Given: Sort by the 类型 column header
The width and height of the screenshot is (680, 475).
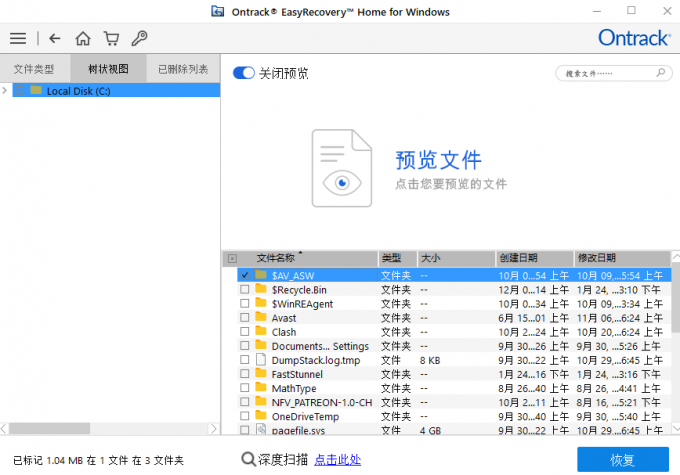Looking at the screenshot, I should click(397, 258).
